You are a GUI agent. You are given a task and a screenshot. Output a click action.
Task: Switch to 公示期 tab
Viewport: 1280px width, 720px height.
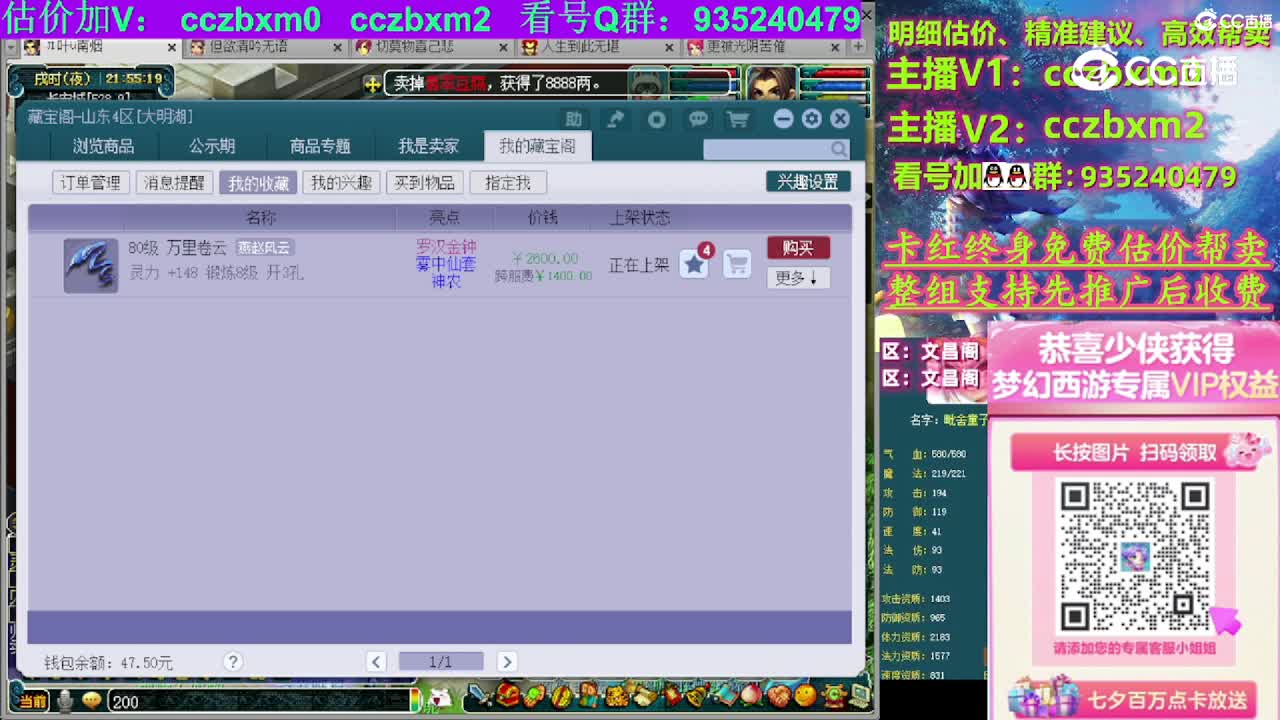(x=212, y=146)
